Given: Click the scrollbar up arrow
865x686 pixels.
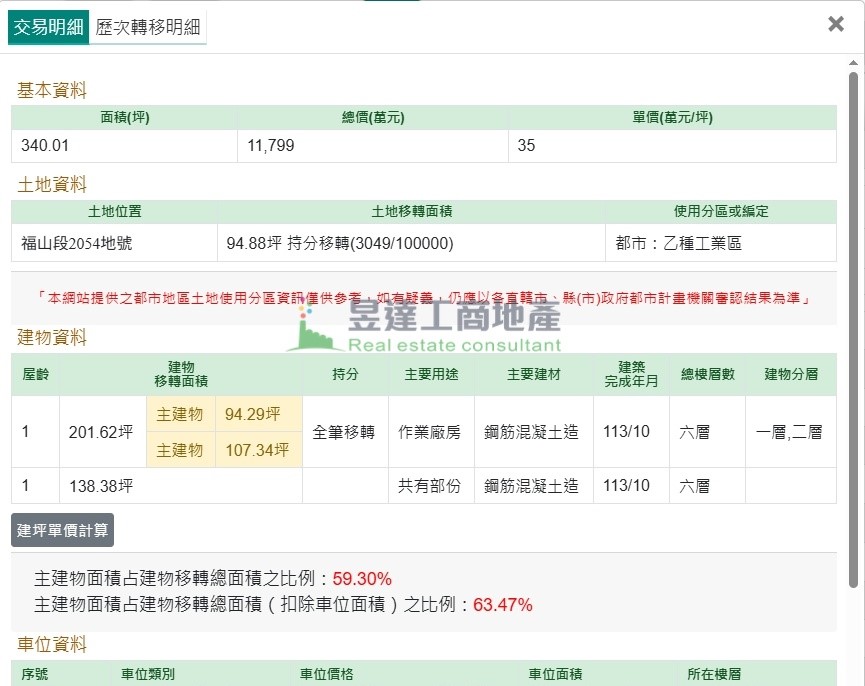Looking at the screenshot, I should [x=853, y=63].
